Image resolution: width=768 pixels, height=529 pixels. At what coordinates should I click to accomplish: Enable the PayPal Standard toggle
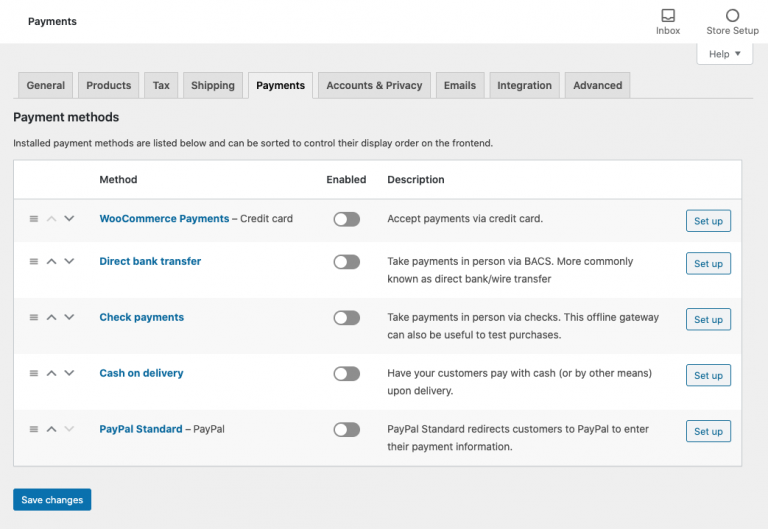pyautogui.click(x=347, y=430)
